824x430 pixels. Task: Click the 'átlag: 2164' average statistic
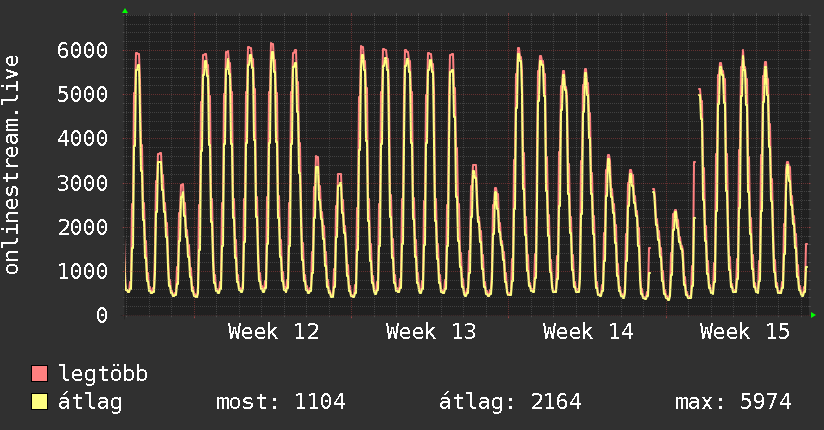click(x=510, y=403)
